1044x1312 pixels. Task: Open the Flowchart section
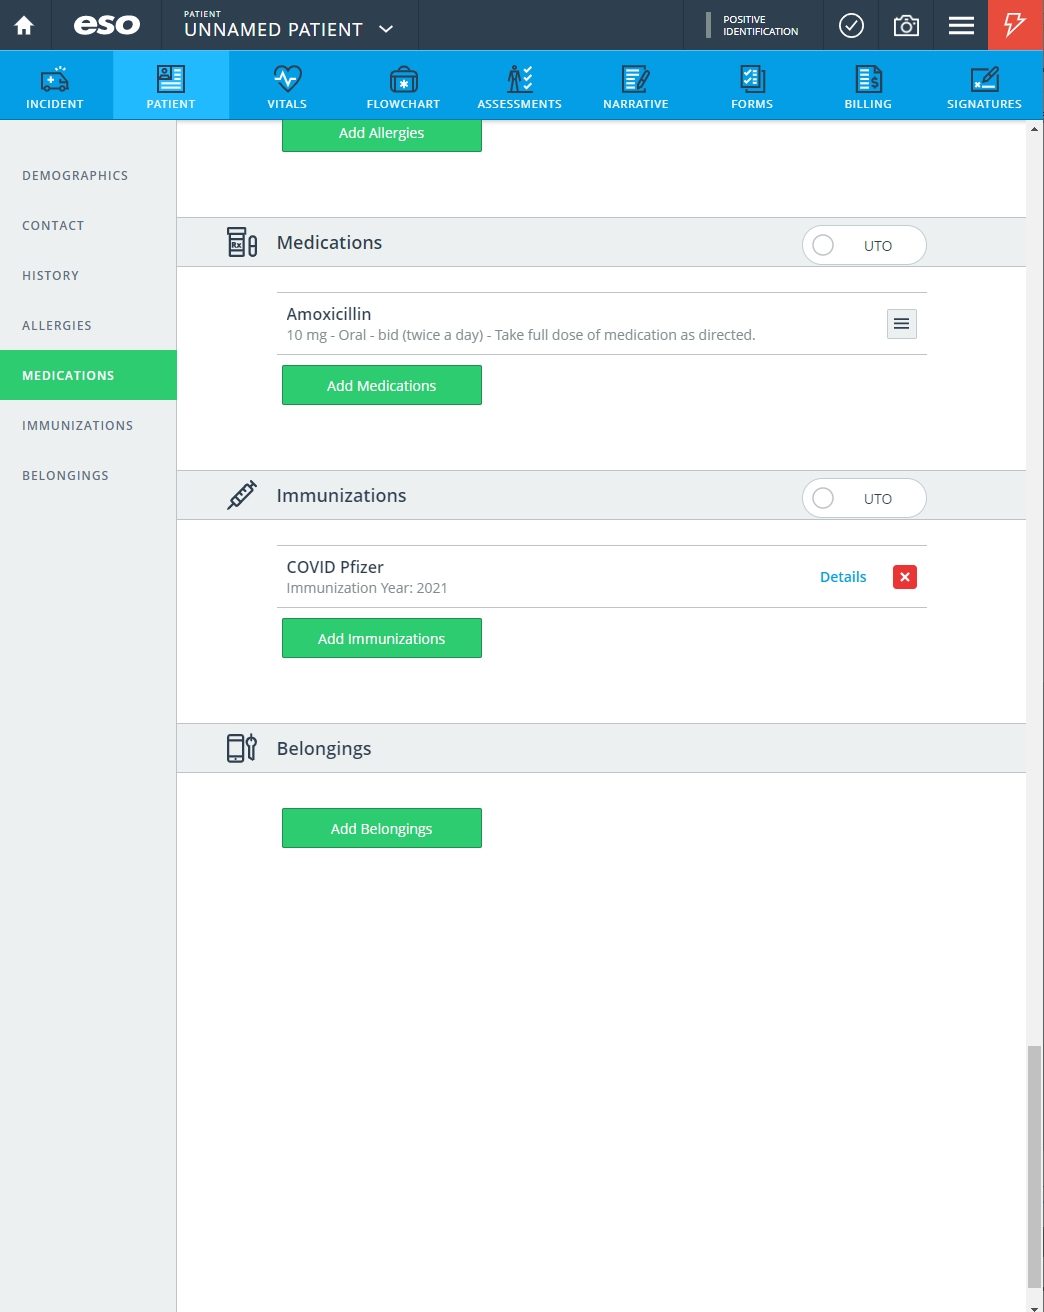(x=403, y=86)
